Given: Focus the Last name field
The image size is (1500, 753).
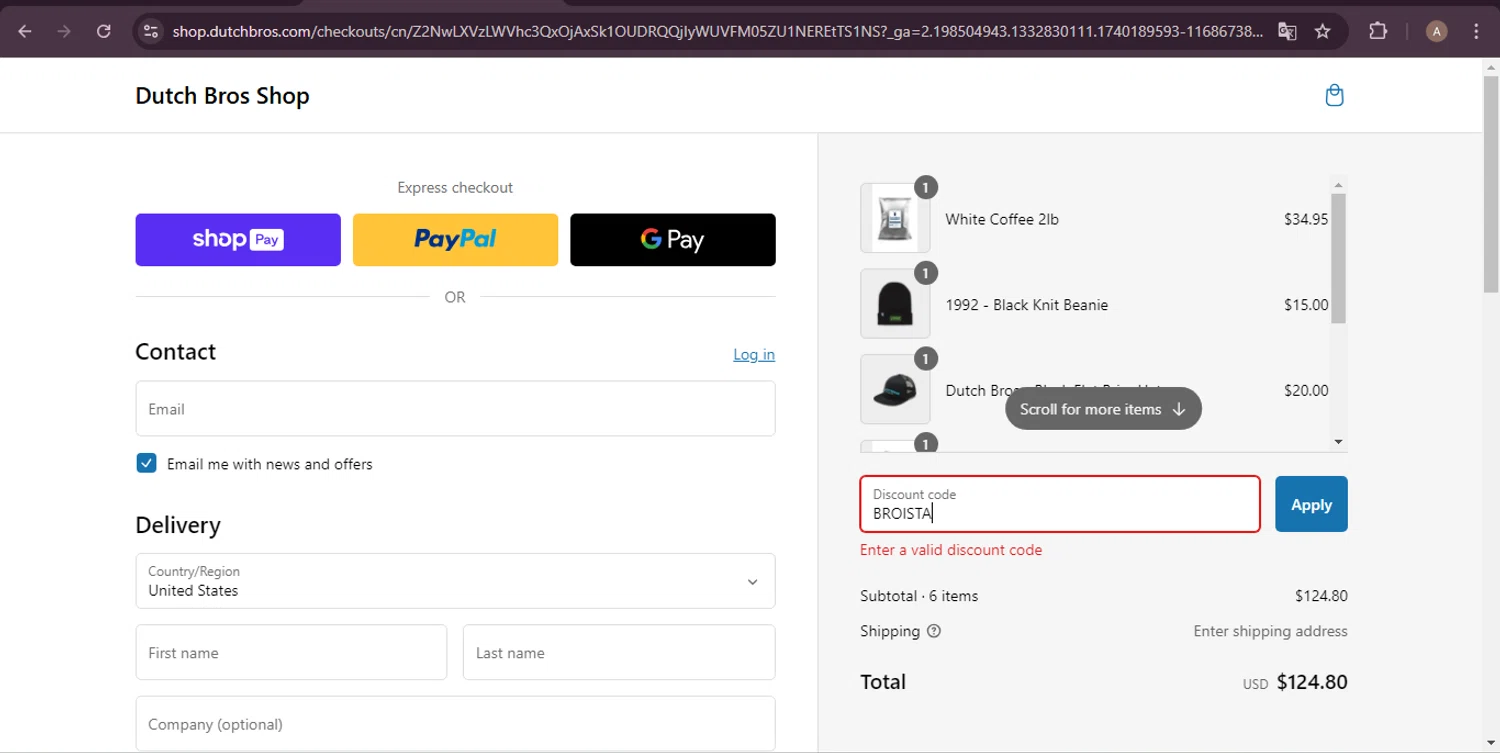Looking at the screenshot, I should (619, 652).
